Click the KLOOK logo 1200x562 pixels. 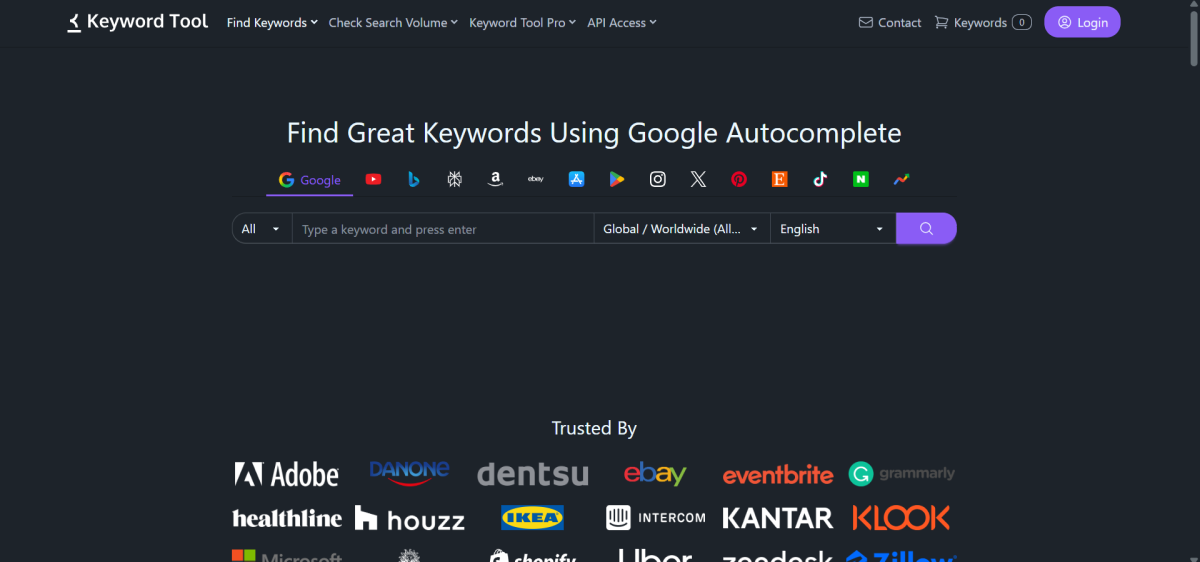(x=901, y=518)
